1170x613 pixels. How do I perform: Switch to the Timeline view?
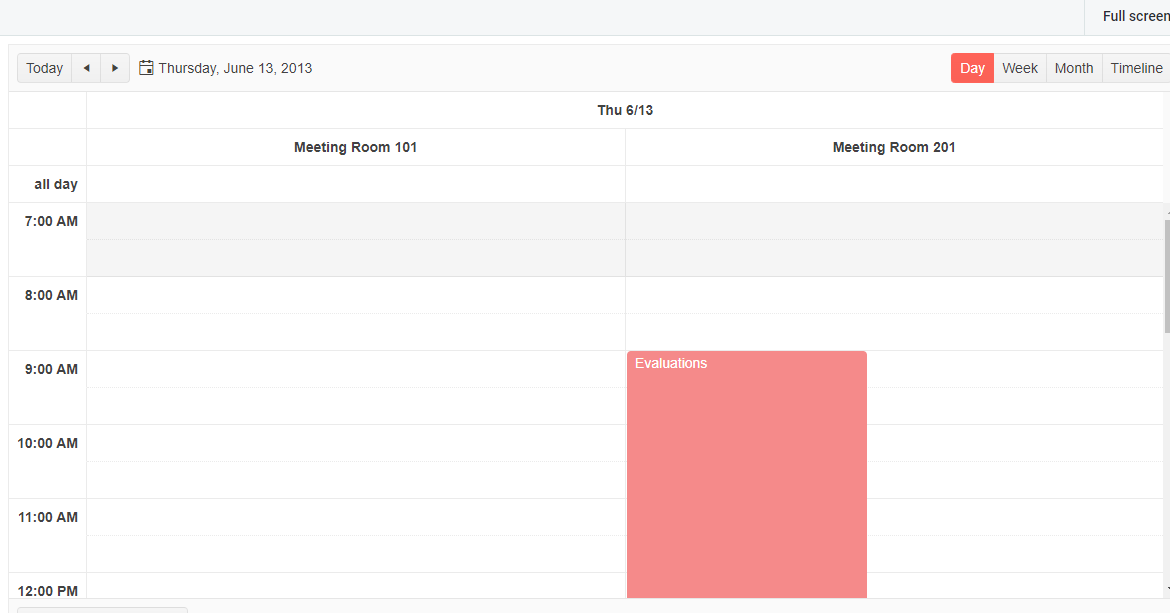(x=1136, y=68)
